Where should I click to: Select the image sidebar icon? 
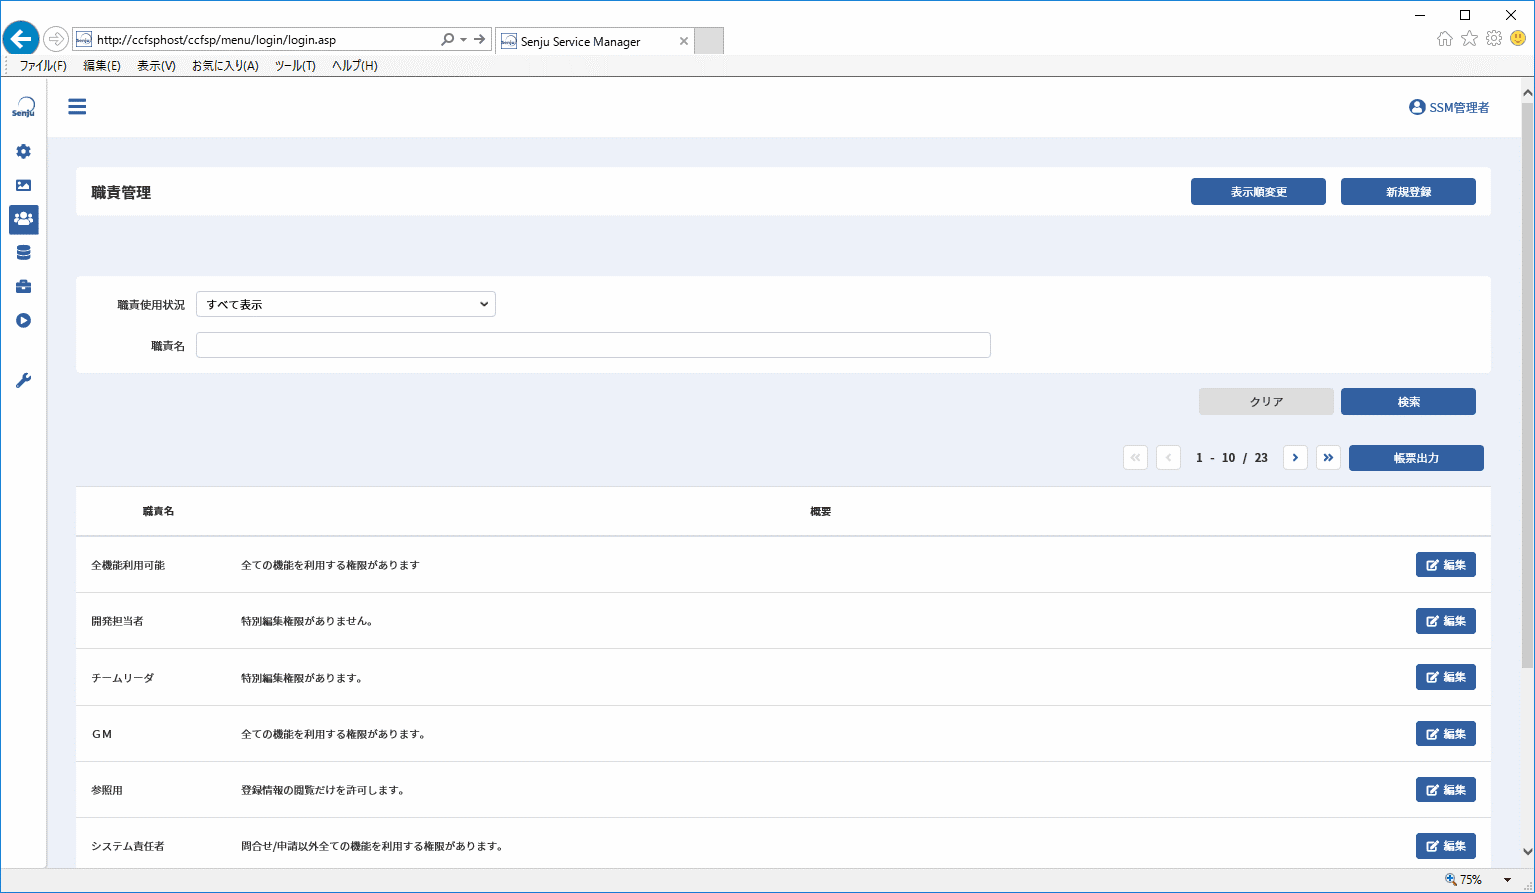click(23, 186)
